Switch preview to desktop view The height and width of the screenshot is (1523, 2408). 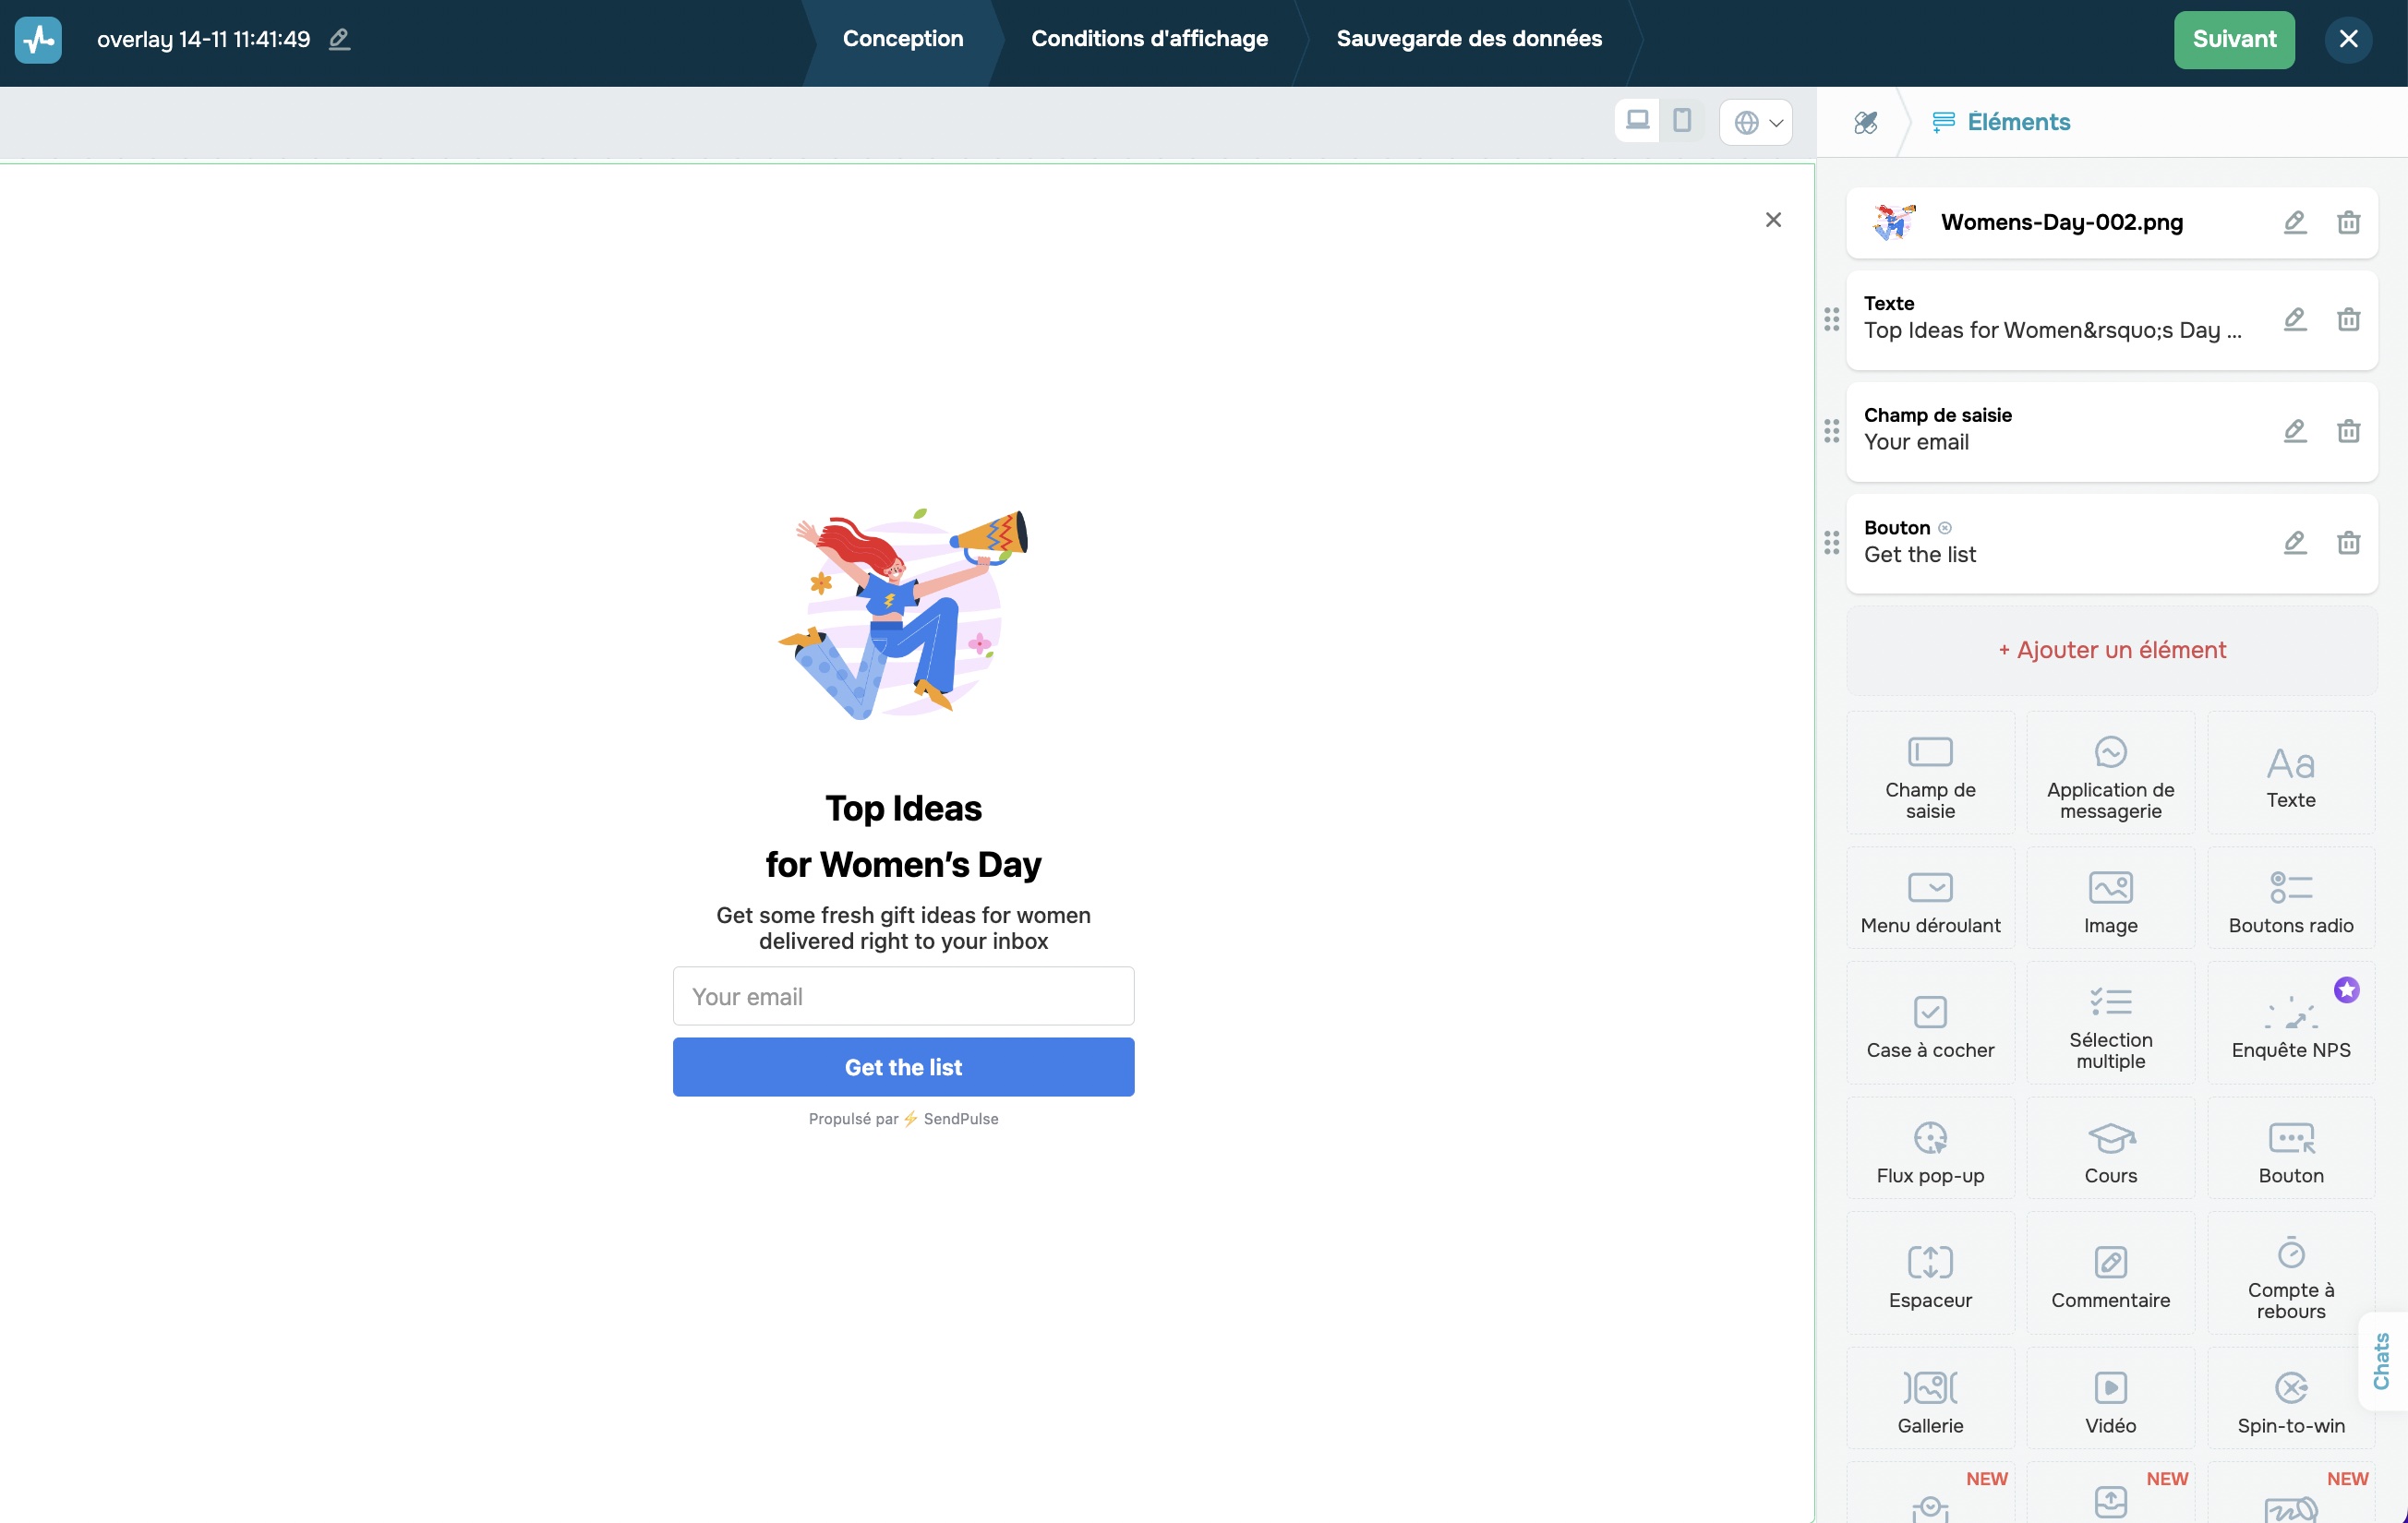[x=1637, y=120]
